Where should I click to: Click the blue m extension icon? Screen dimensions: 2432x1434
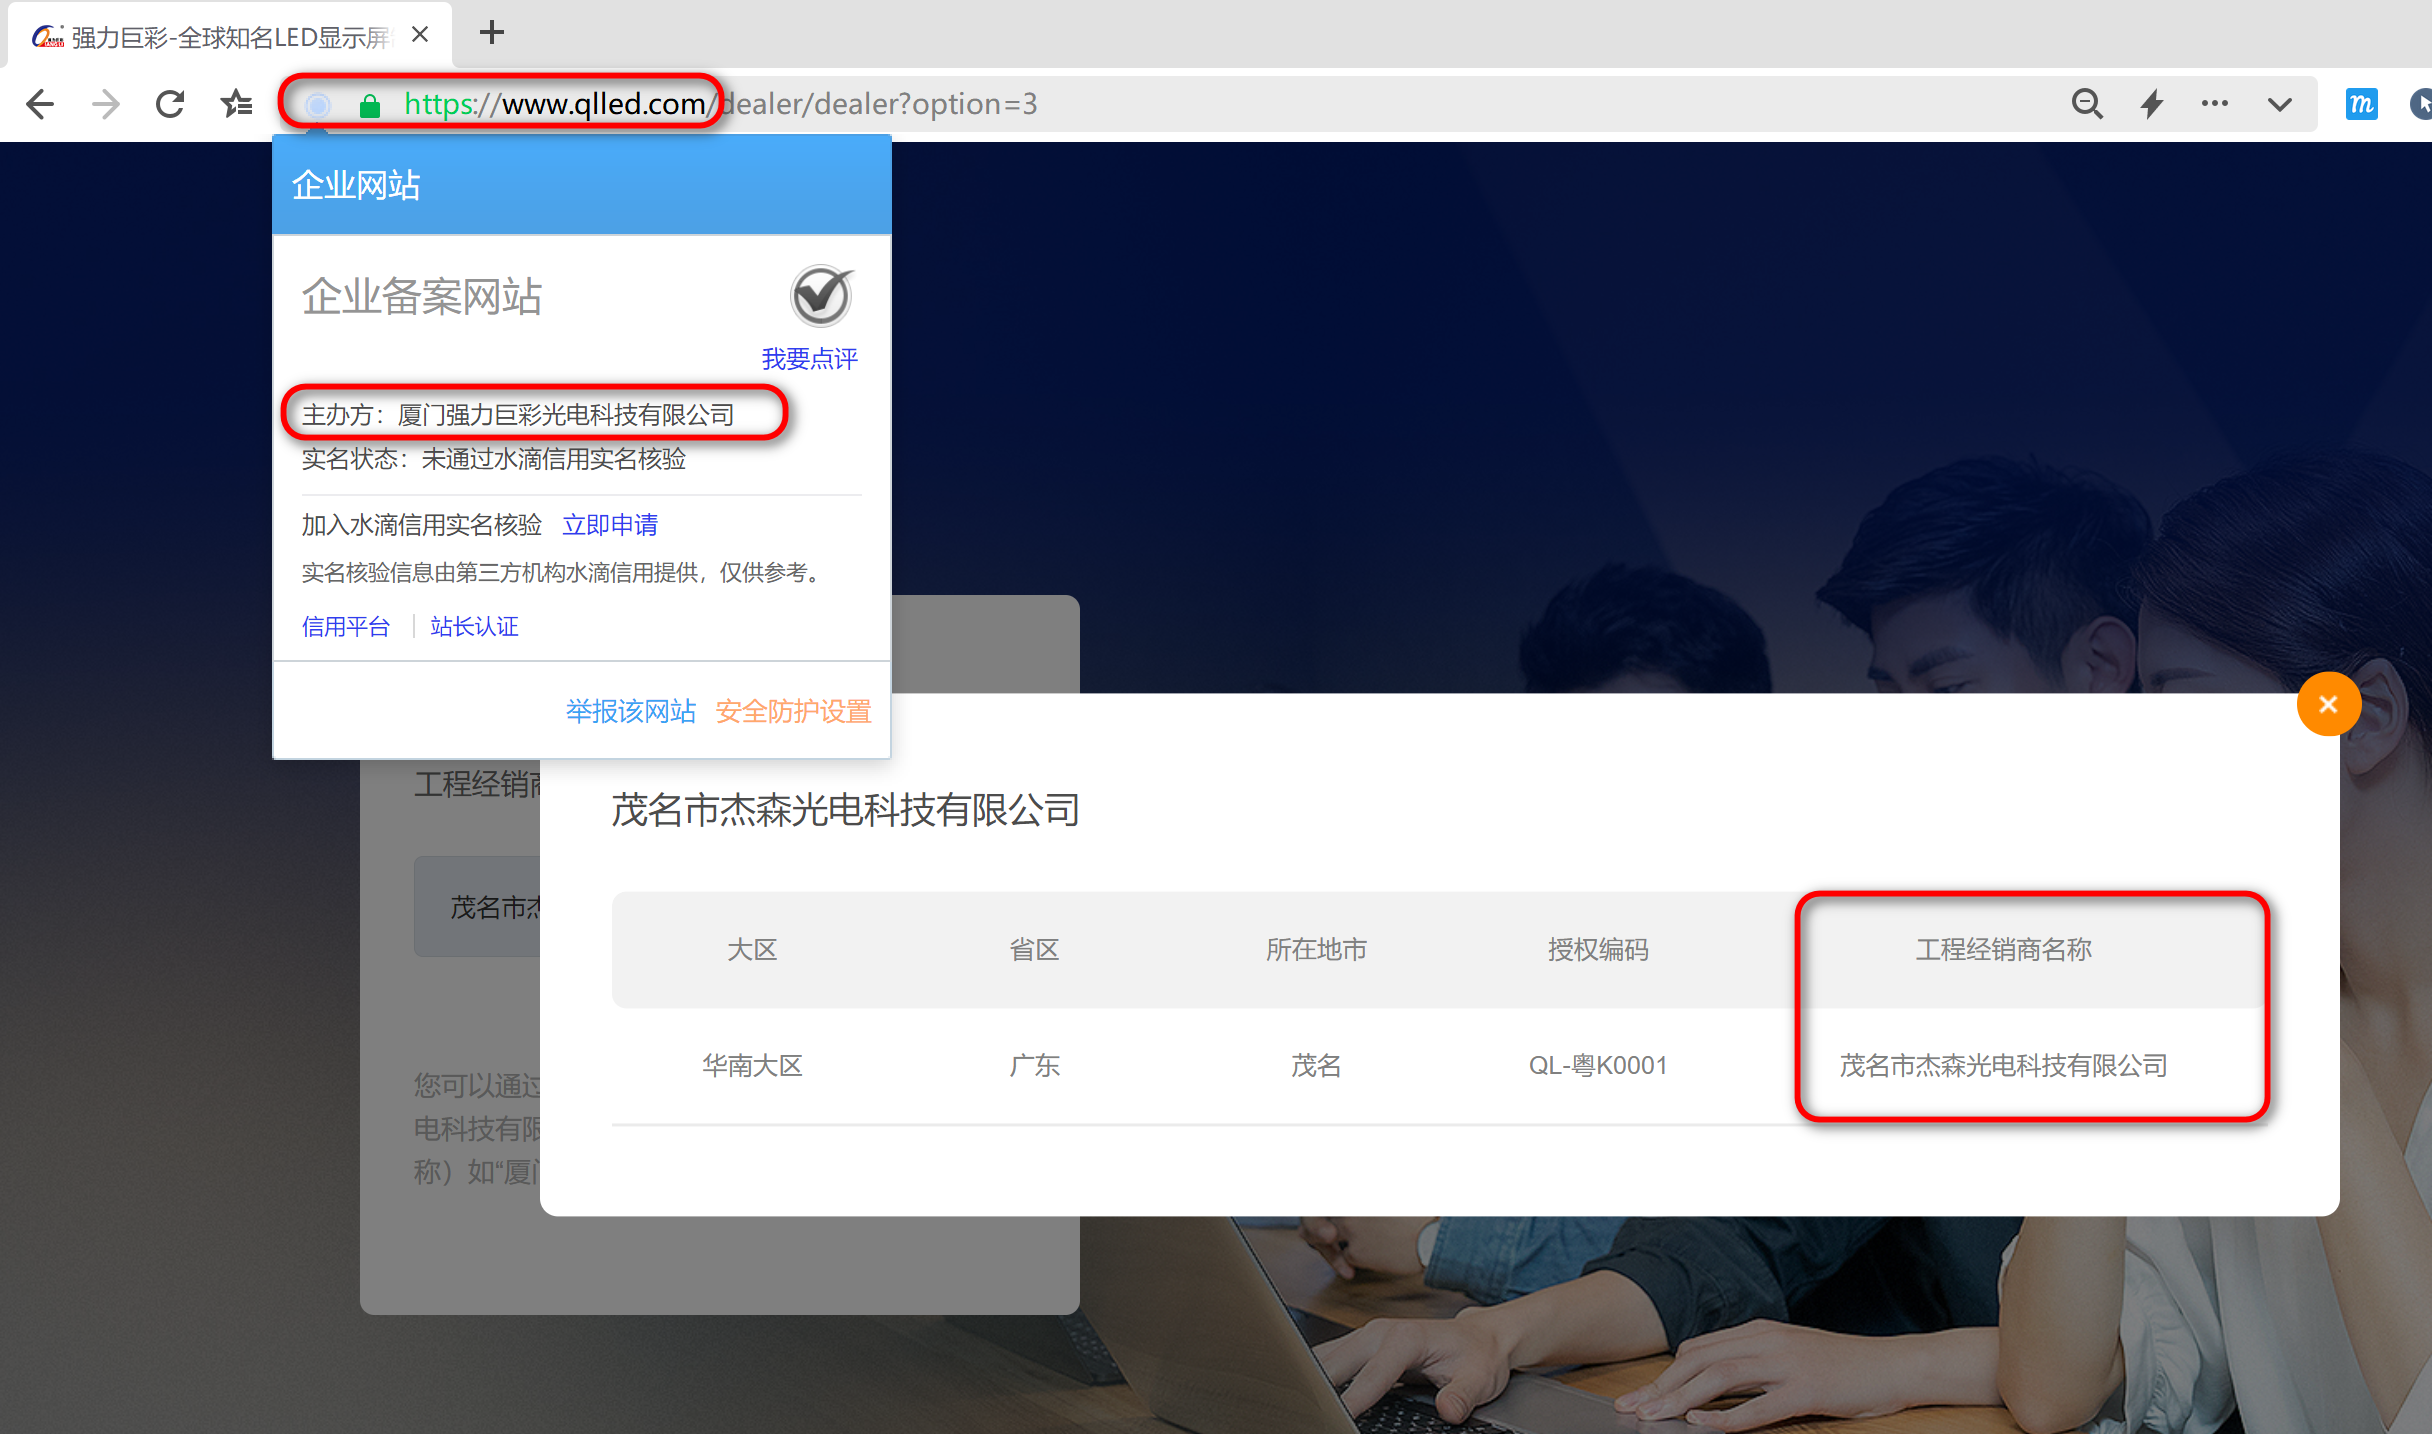(2361, 104)
